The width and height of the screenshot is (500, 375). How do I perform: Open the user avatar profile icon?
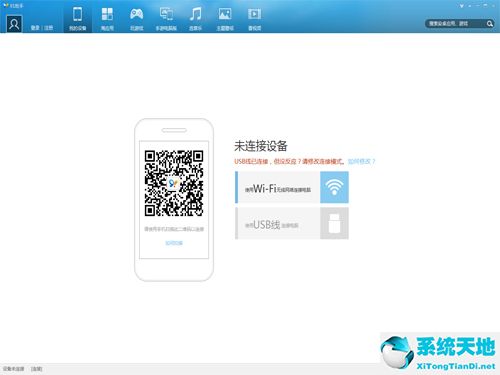pos(14,24)
